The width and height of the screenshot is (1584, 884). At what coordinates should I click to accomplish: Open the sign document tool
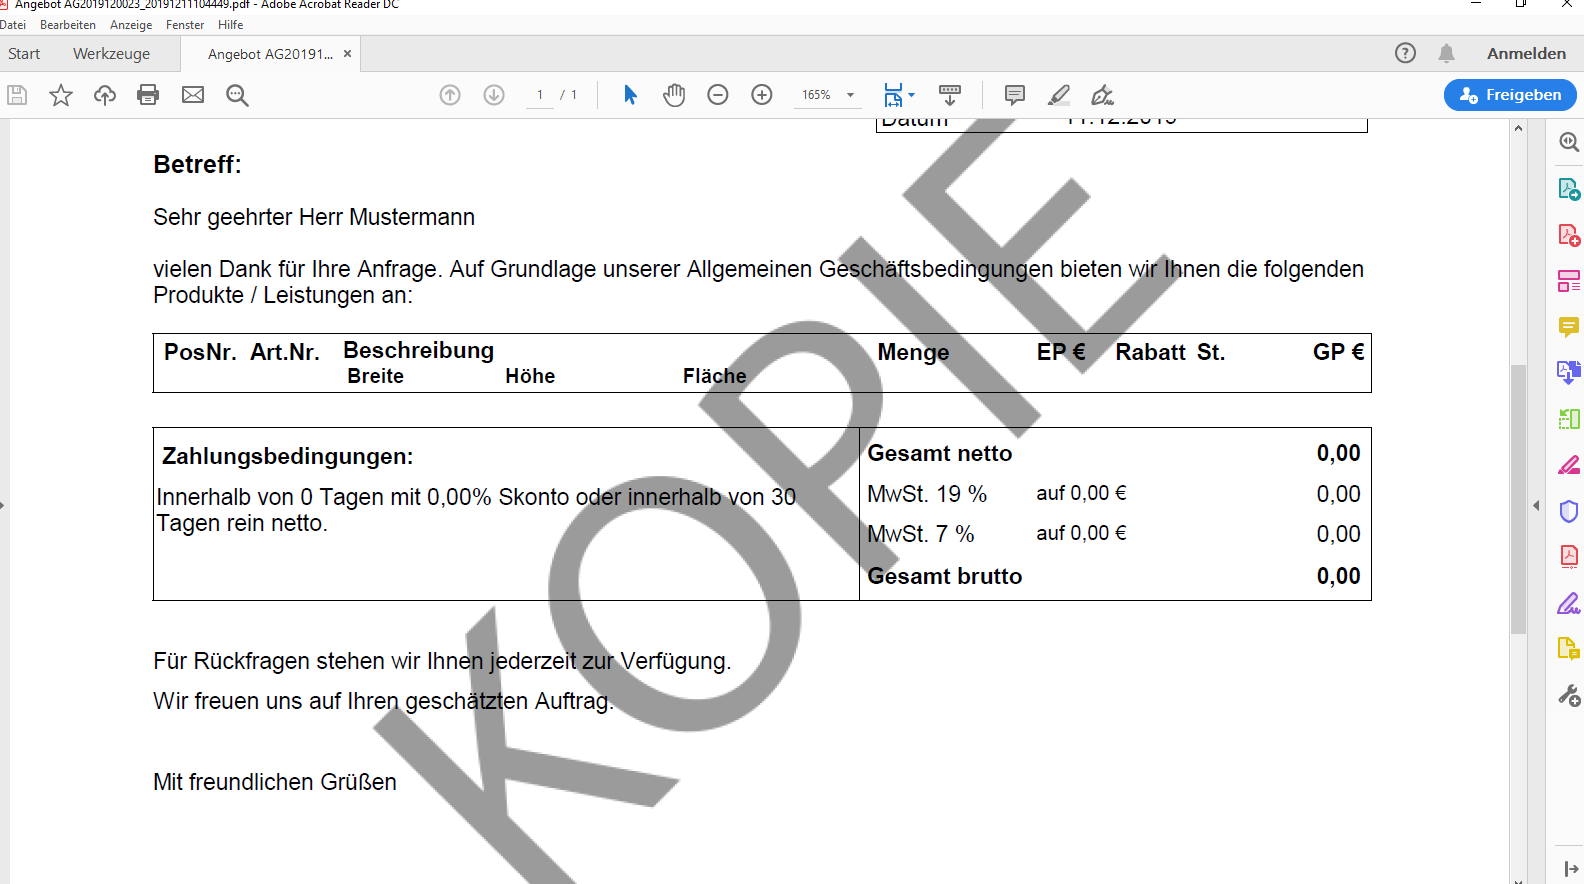(x=1102, y=95)
